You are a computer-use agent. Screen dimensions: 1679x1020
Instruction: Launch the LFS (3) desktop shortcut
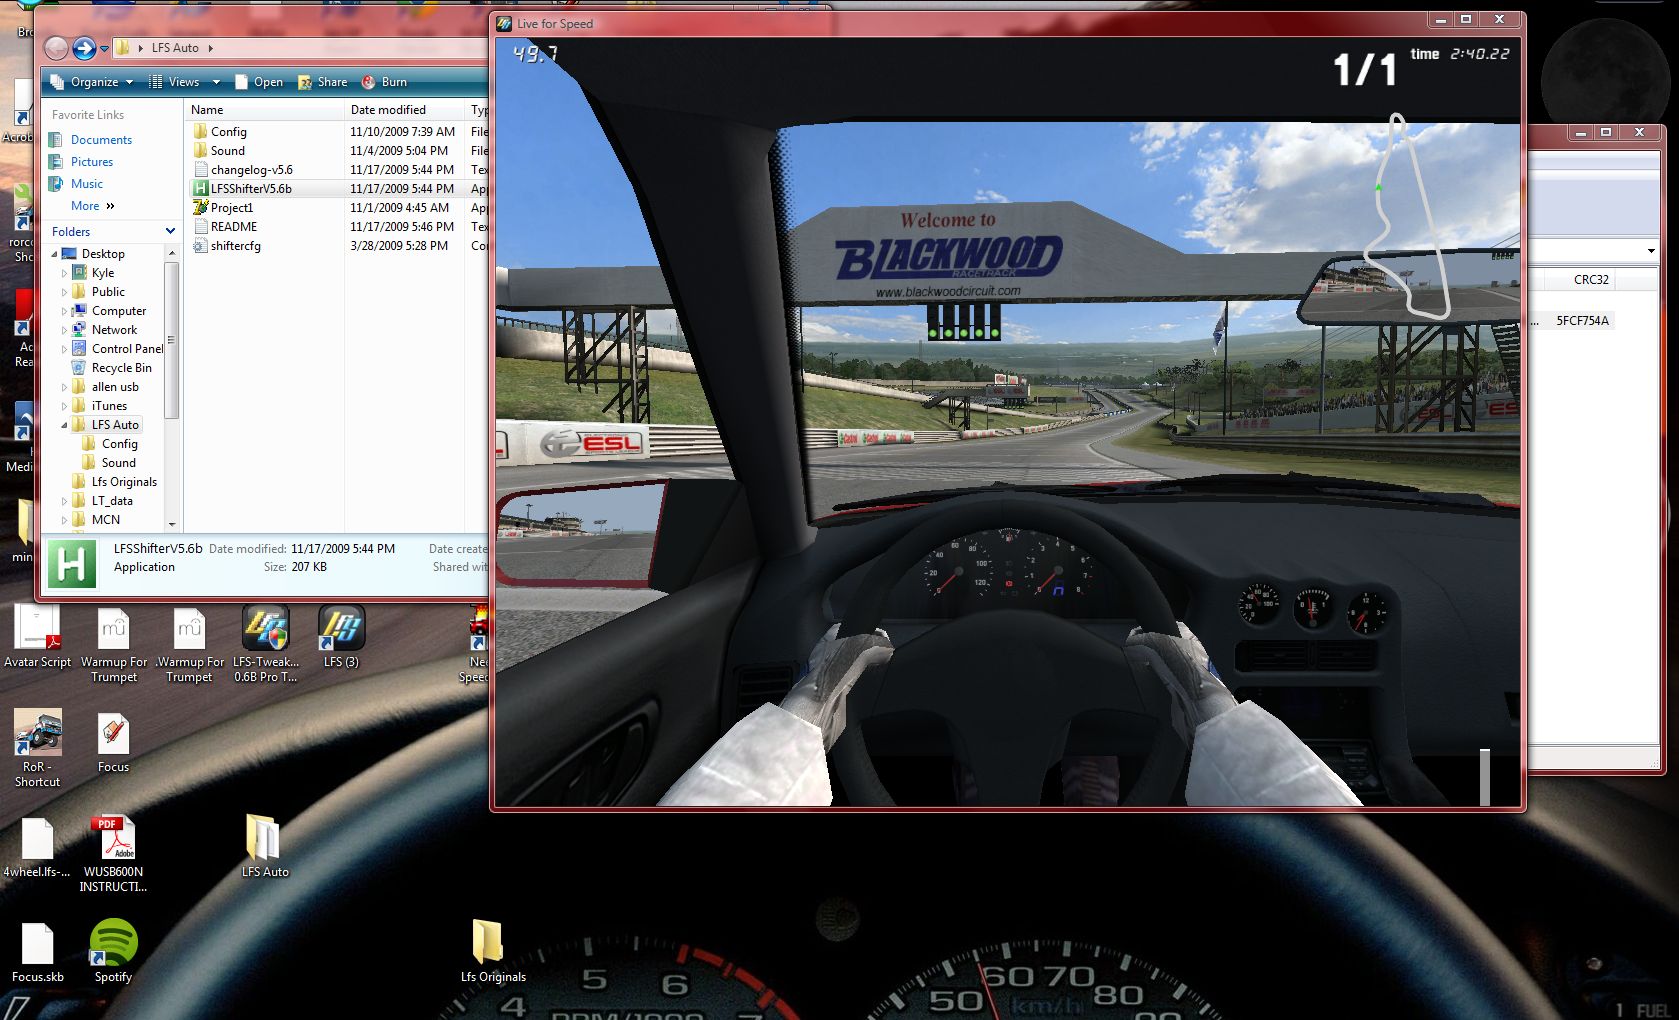(341, 637)
